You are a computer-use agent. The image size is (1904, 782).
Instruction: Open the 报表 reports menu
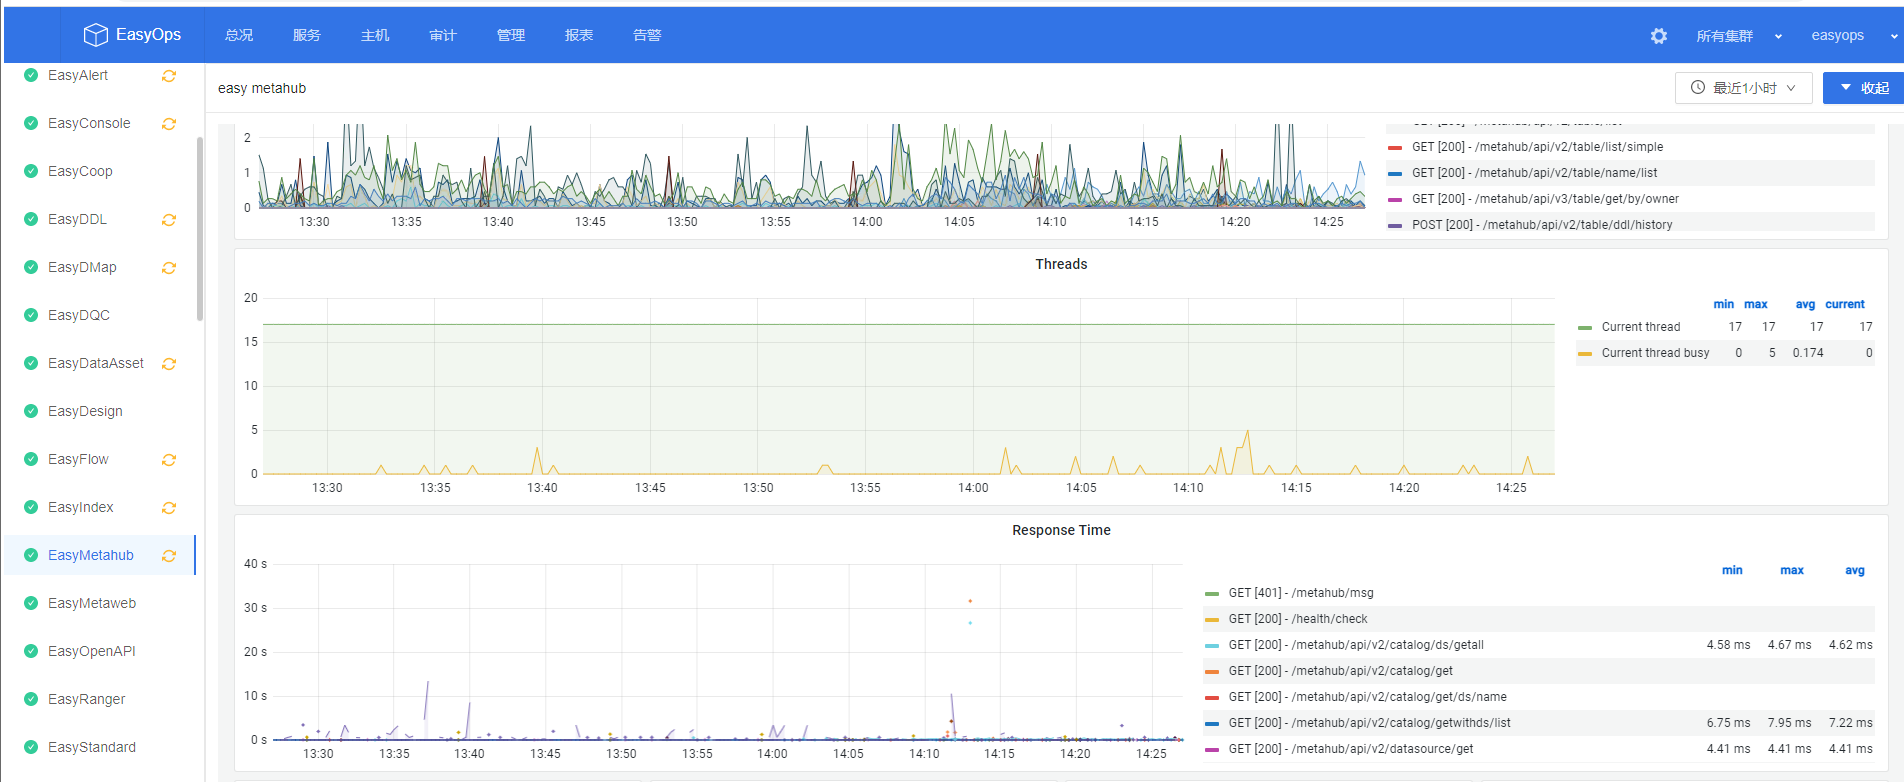(579, 35)
